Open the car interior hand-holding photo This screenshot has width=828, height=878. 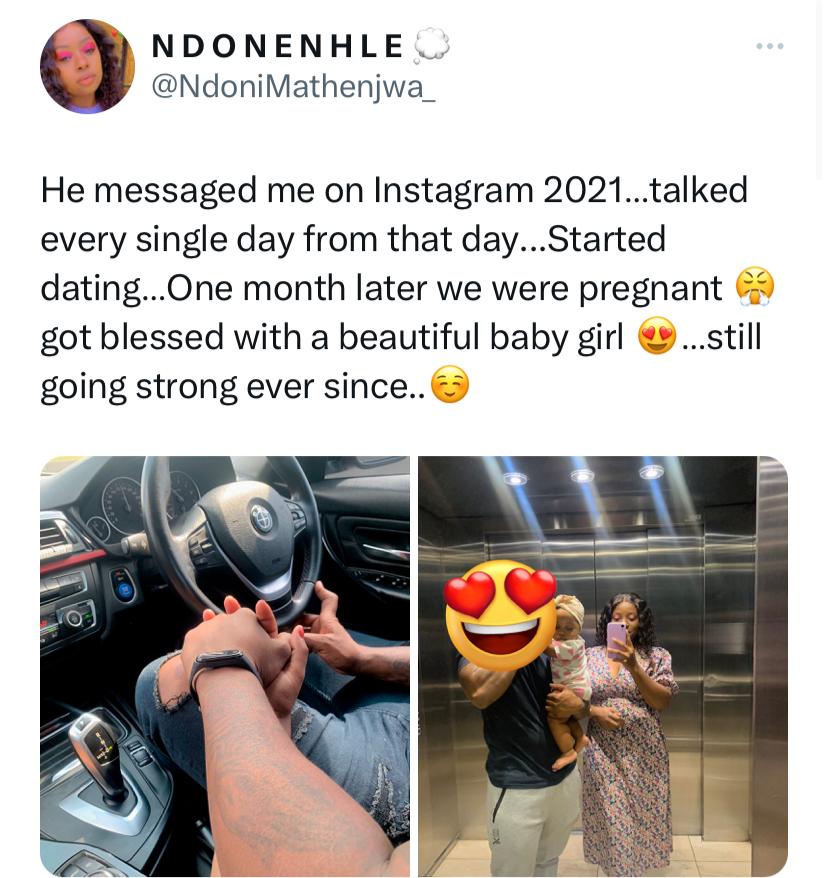click(225, 666)
